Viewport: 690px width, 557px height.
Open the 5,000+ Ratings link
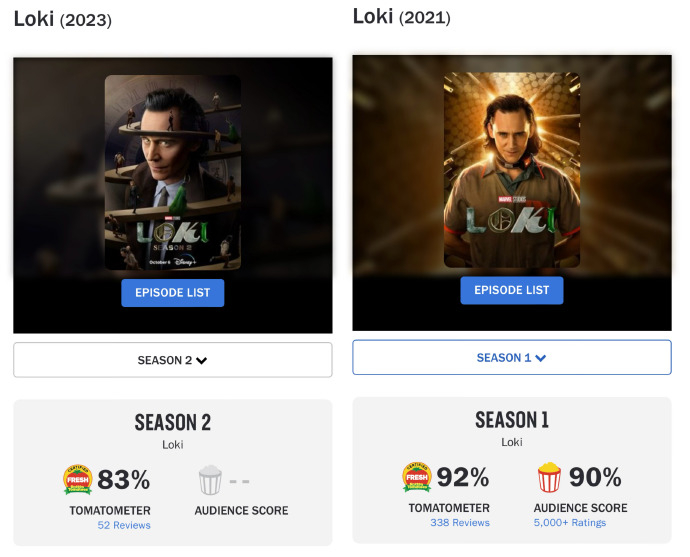pos(569,522)
